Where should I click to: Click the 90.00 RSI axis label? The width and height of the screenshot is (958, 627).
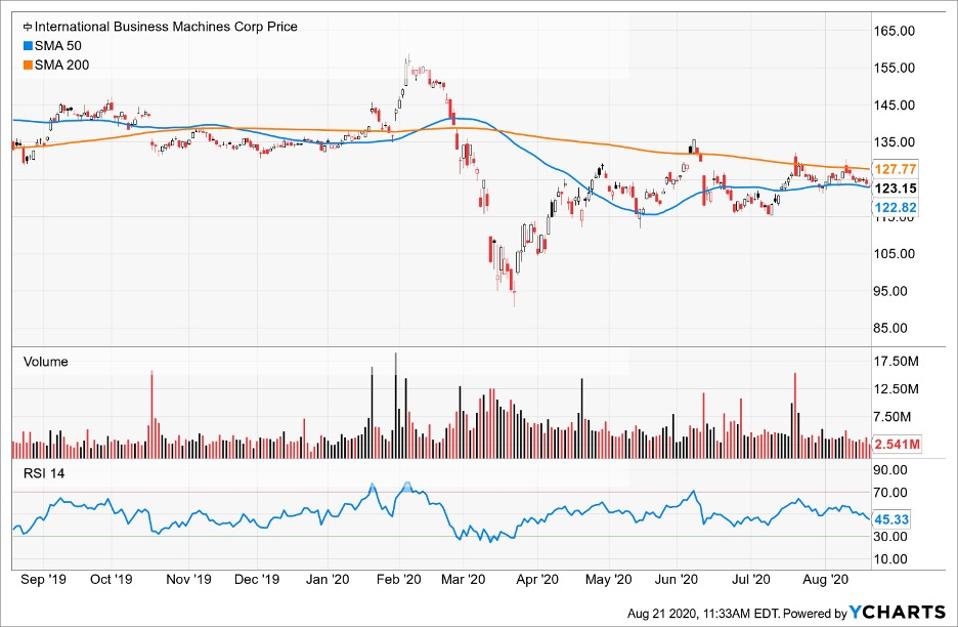point(891,470)
